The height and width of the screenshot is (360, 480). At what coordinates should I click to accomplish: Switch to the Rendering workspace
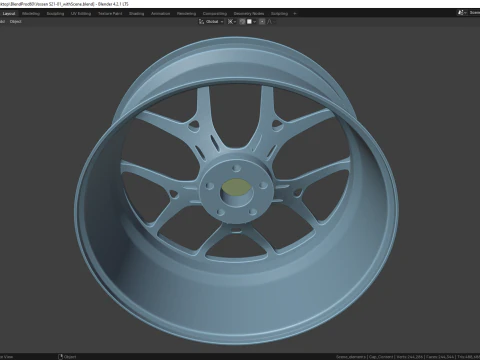pyautogui.click(x=186, y=14)
